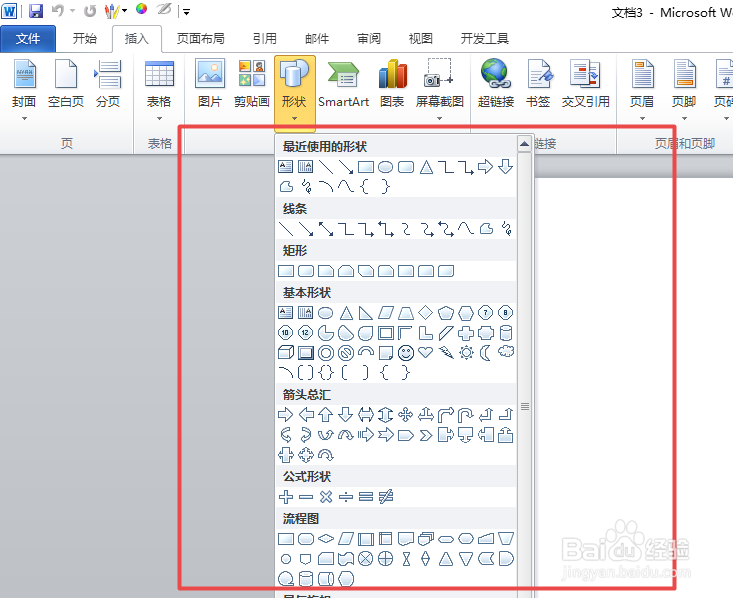The image size is (733, 598).
Task: Select the oval in 最近使用的形状
Action: pyautogui.click(x=386, y=167)
